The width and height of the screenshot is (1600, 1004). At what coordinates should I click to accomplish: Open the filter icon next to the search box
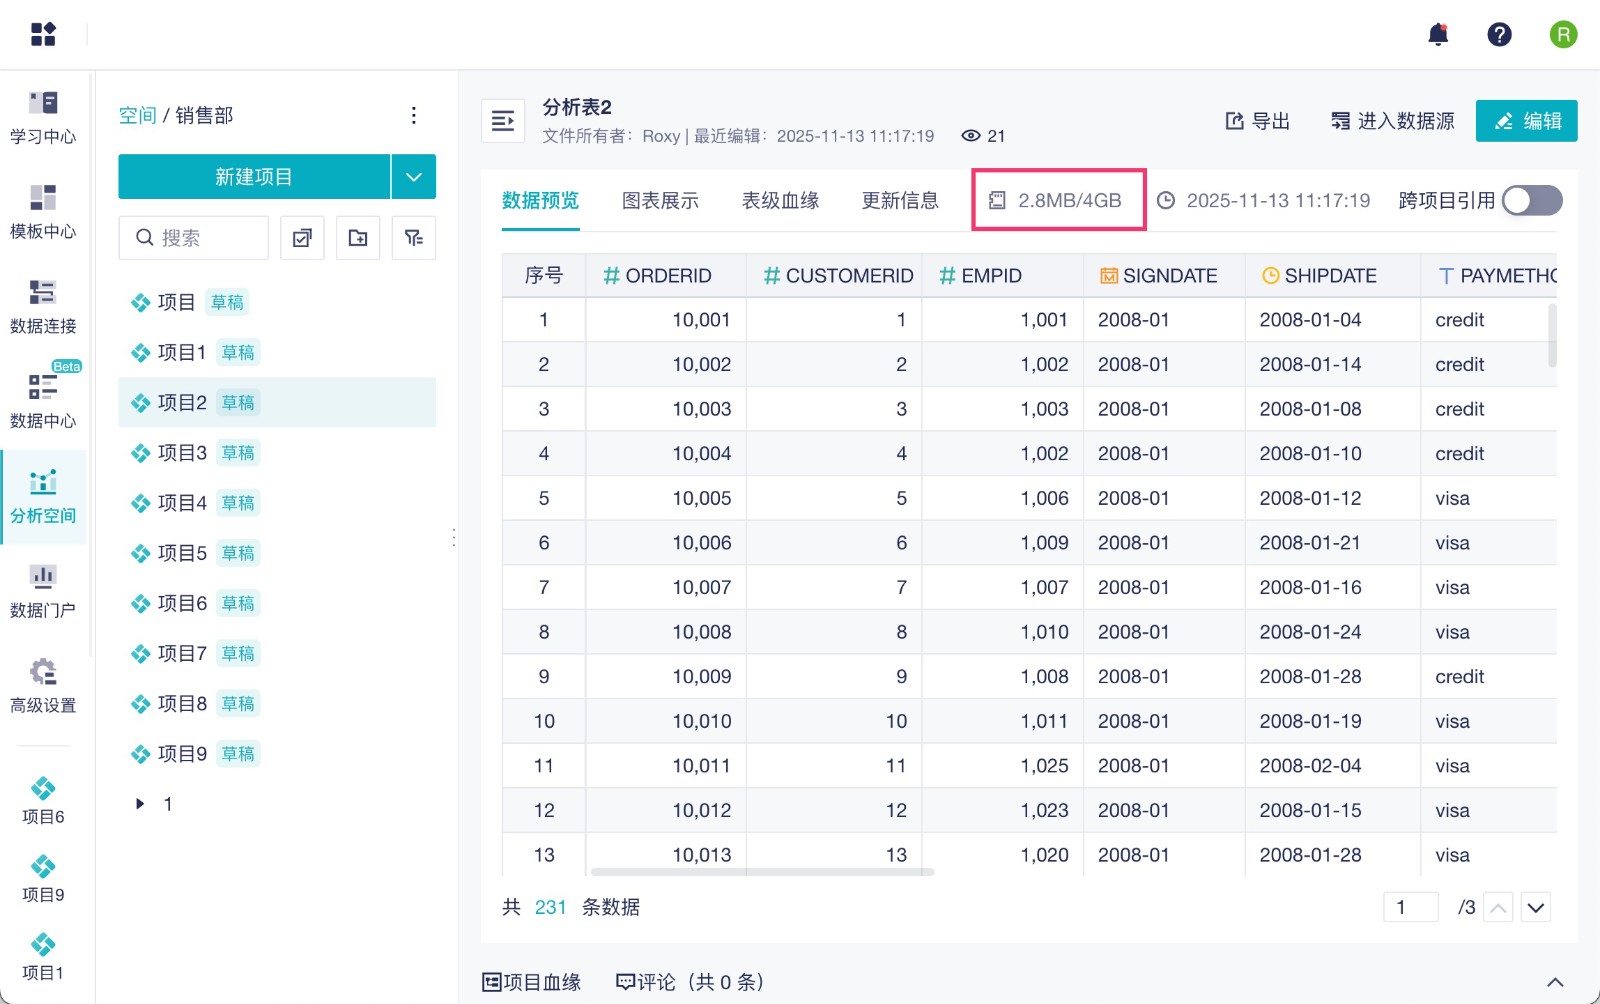click(414, 237)
